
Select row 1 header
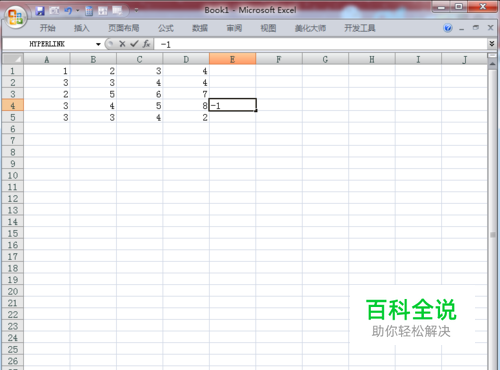click(x=13, y=71)
